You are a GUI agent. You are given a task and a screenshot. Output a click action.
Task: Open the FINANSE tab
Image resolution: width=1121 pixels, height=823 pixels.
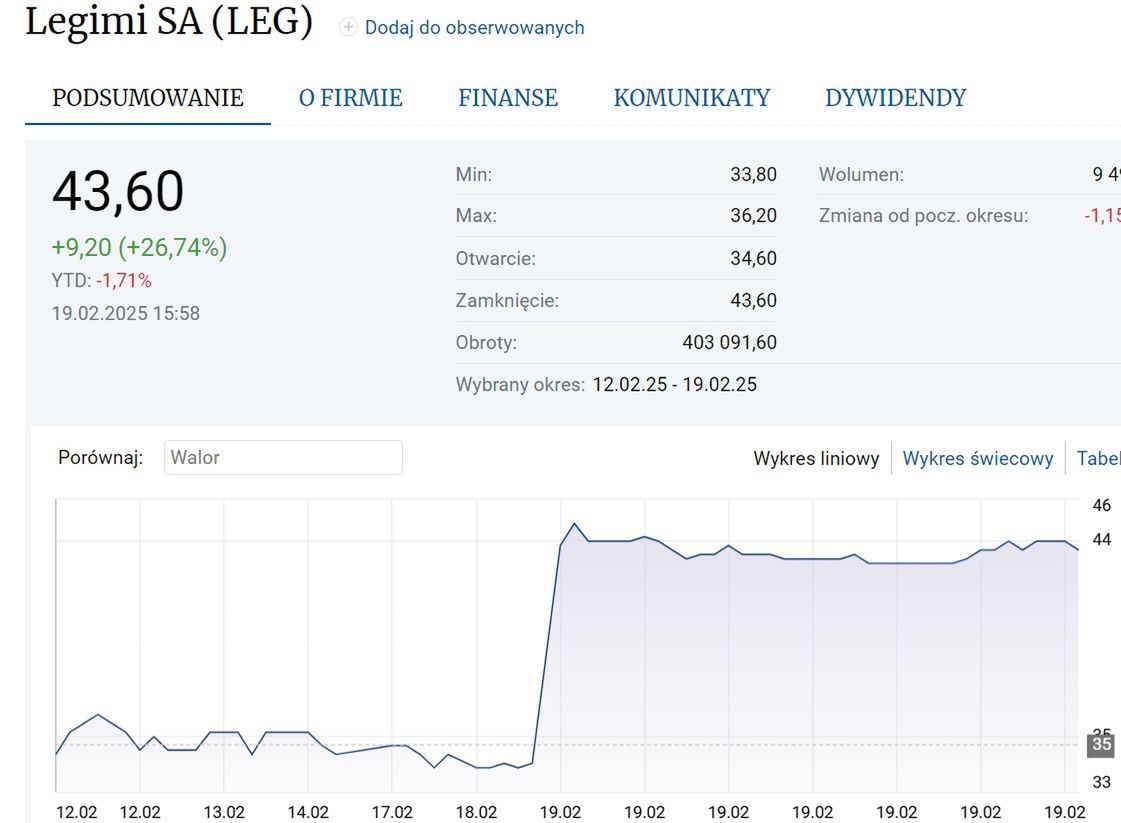[508, 98]
